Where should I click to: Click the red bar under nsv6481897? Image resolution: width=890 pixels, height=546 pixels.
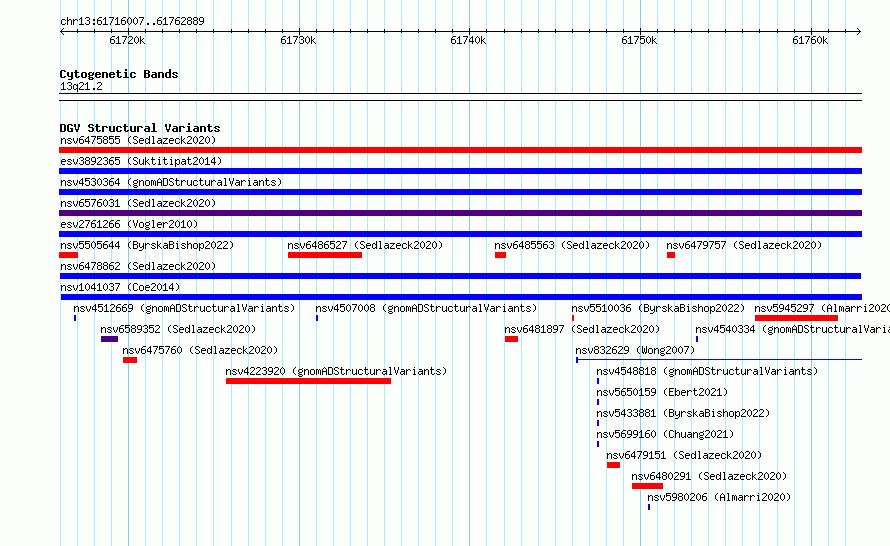(511, 339)
